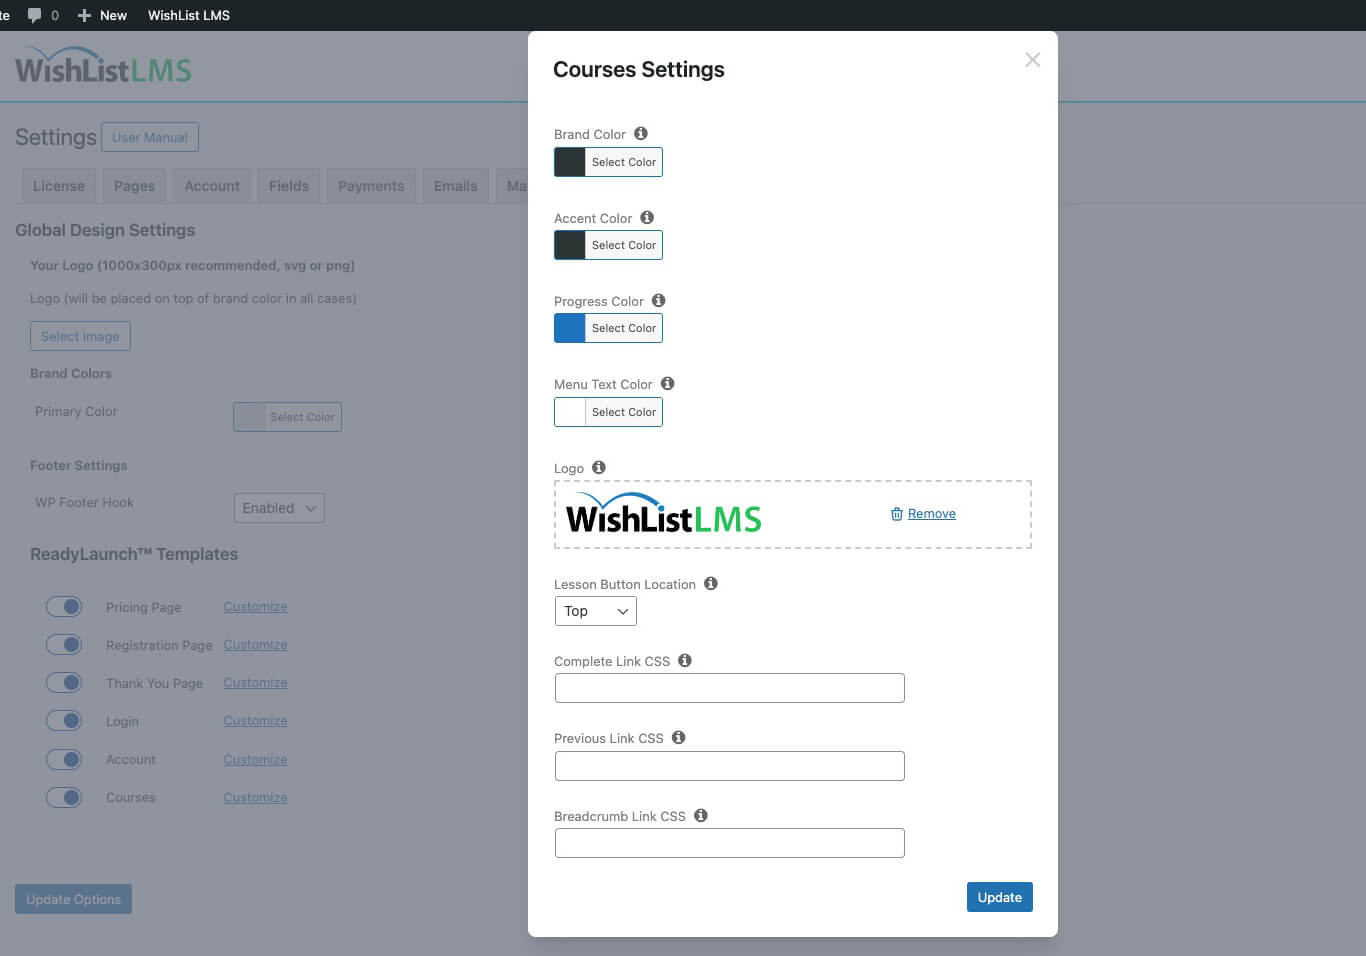
Task: Click Lesson Button Location info icon
Action: (x=711, y=584)
